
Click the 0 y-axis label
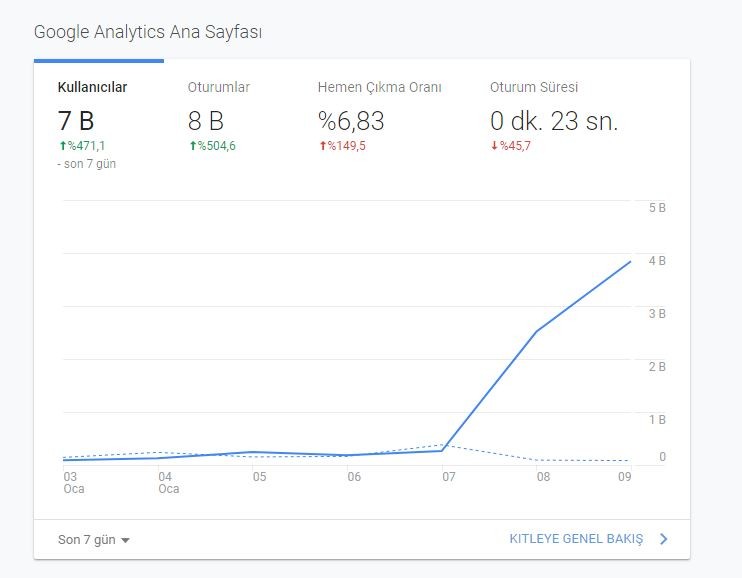(662, 457)
